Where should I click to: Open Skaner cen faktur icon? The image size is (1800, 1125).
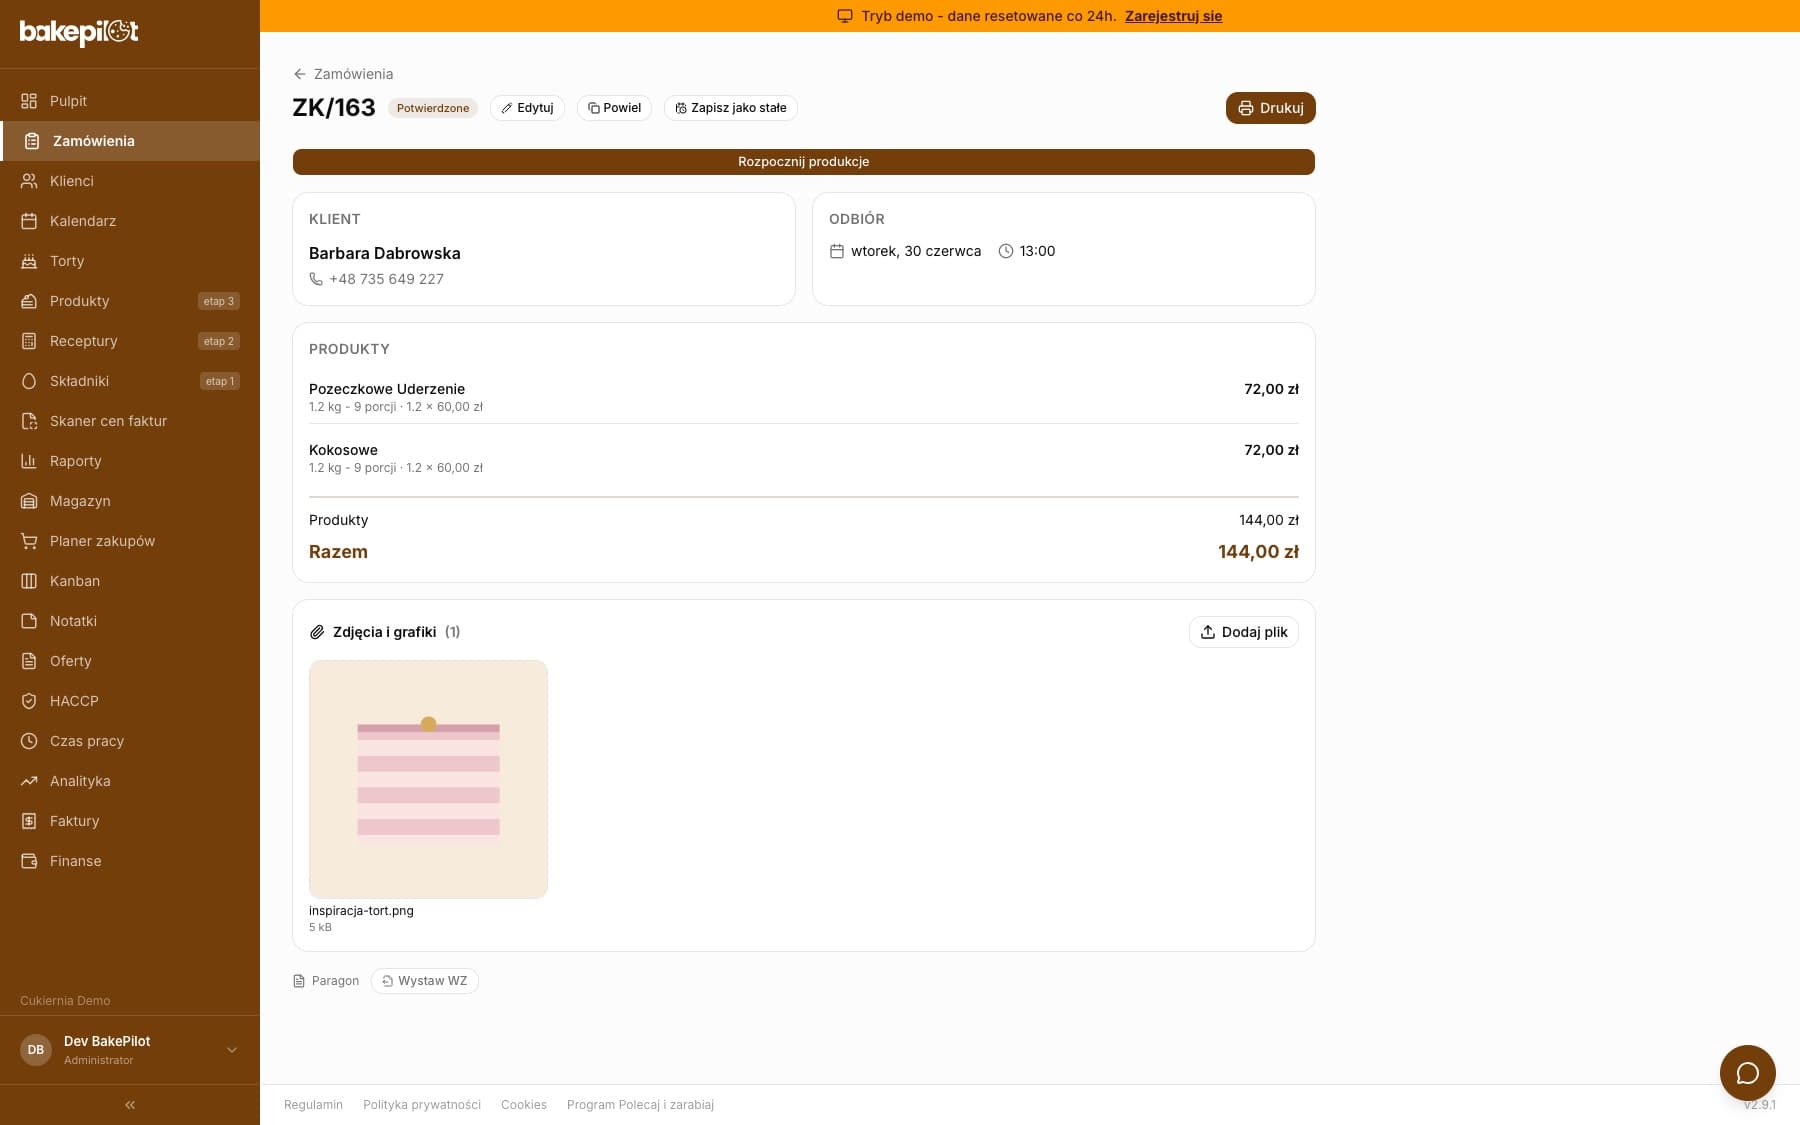tap(29, 421)
